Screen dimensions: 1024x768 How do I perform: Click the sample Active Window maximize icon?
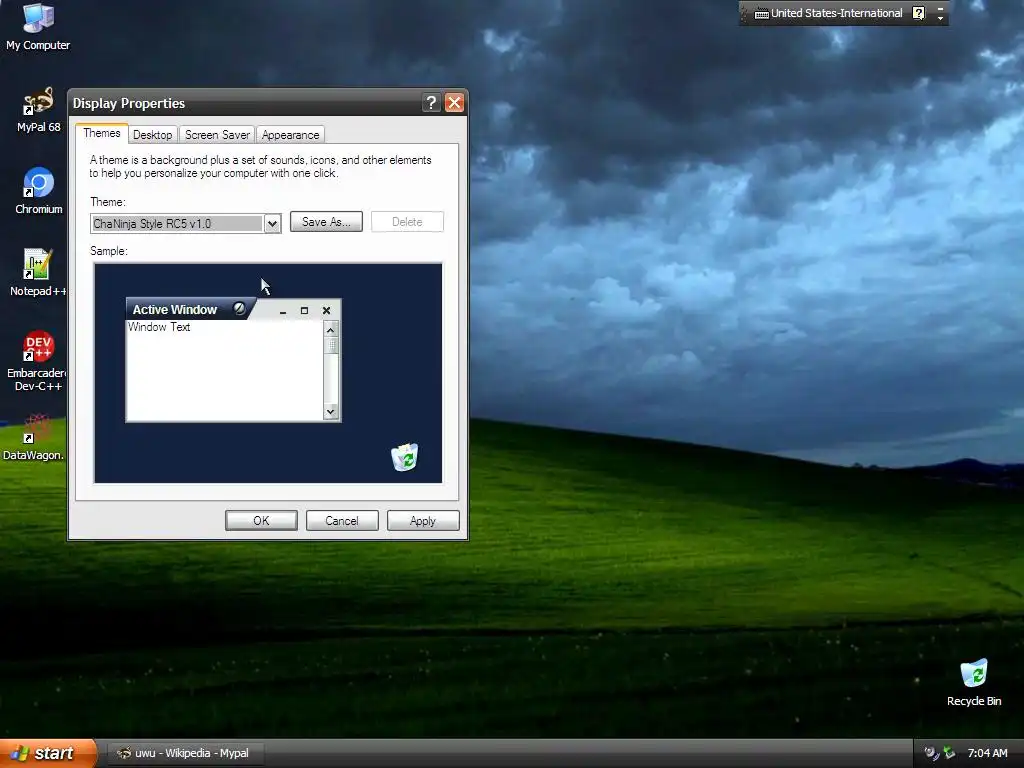tap(304, 311)
